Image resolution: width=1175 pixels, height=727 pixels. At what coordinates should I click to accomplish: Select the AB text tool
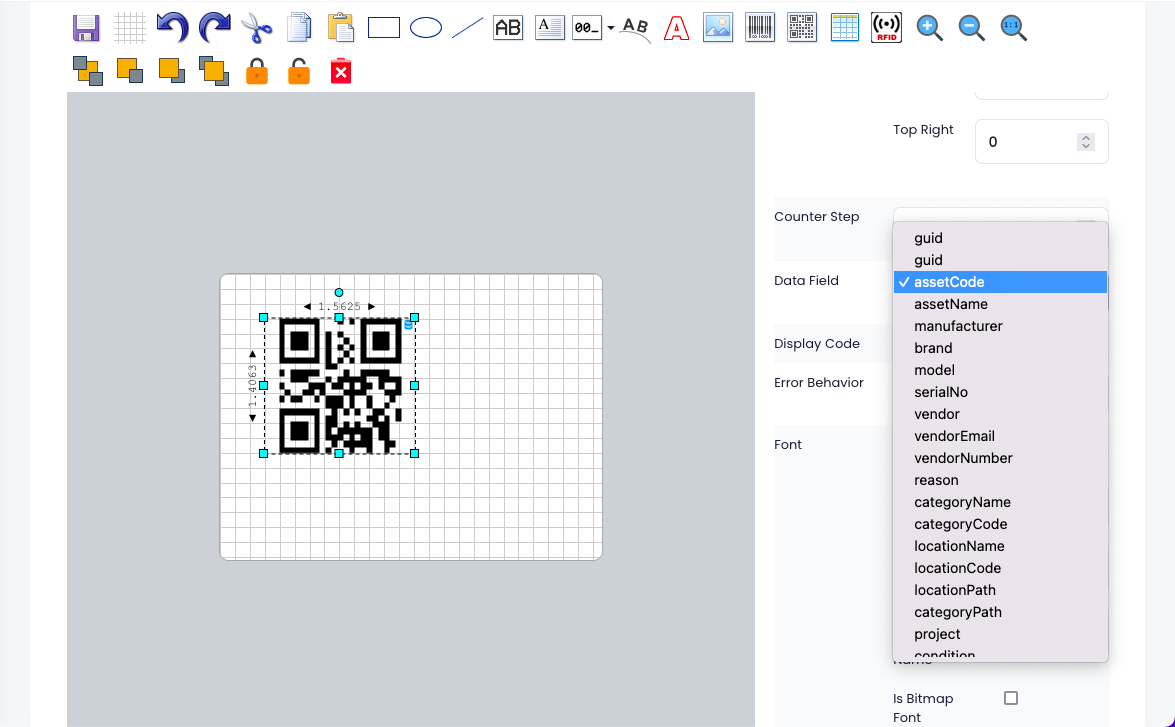pos(508,28)
